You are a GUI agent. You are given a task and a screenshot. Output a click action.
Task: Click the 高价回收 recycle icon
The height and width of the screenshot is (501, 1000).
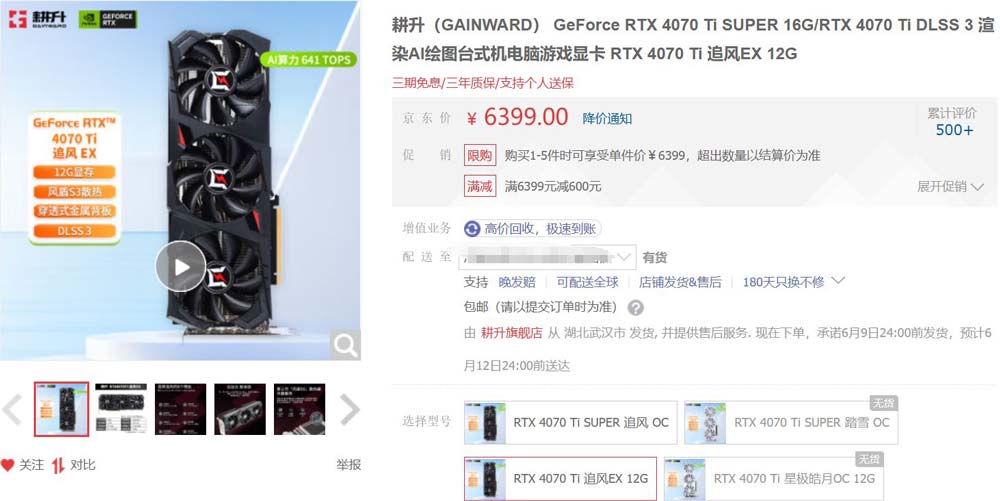pyautogui.click(x=472, y=229)
